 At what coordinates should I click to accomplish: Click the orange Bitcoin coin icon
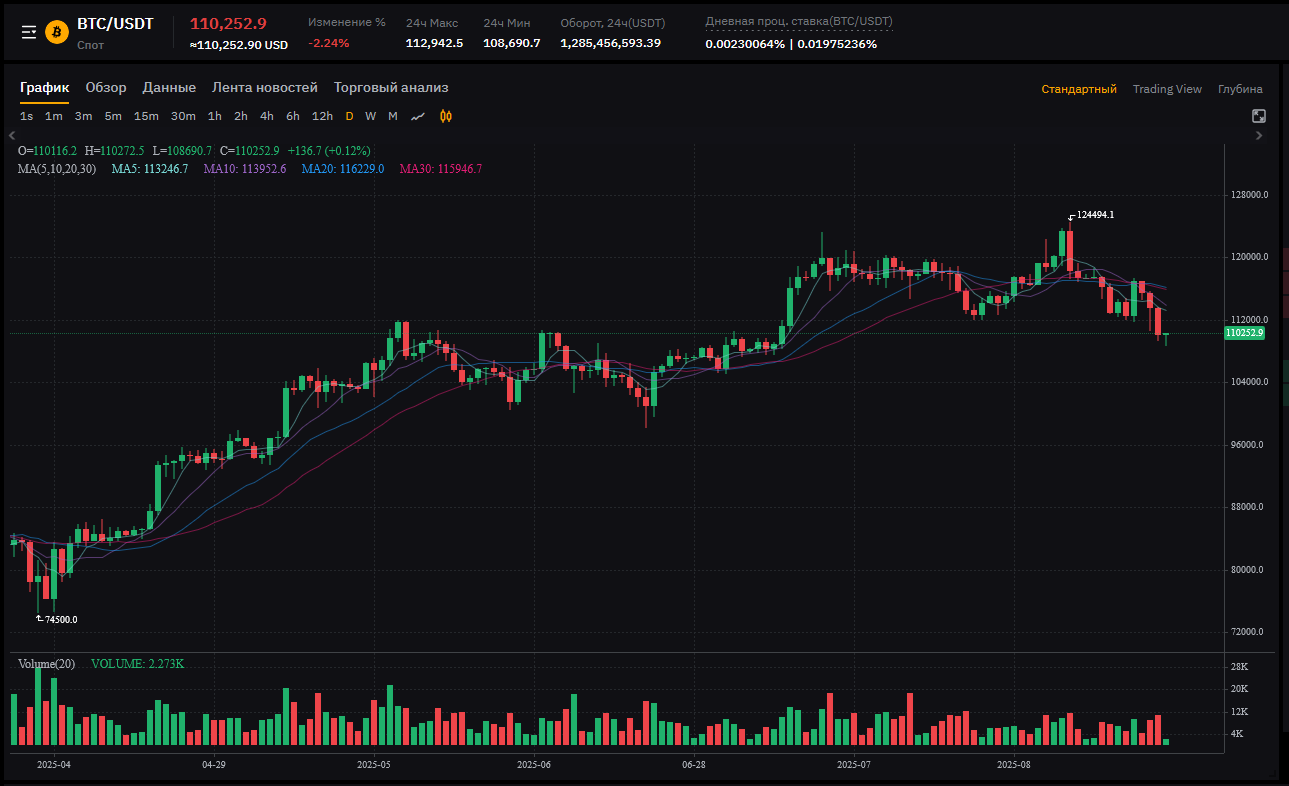pos(57,32)
